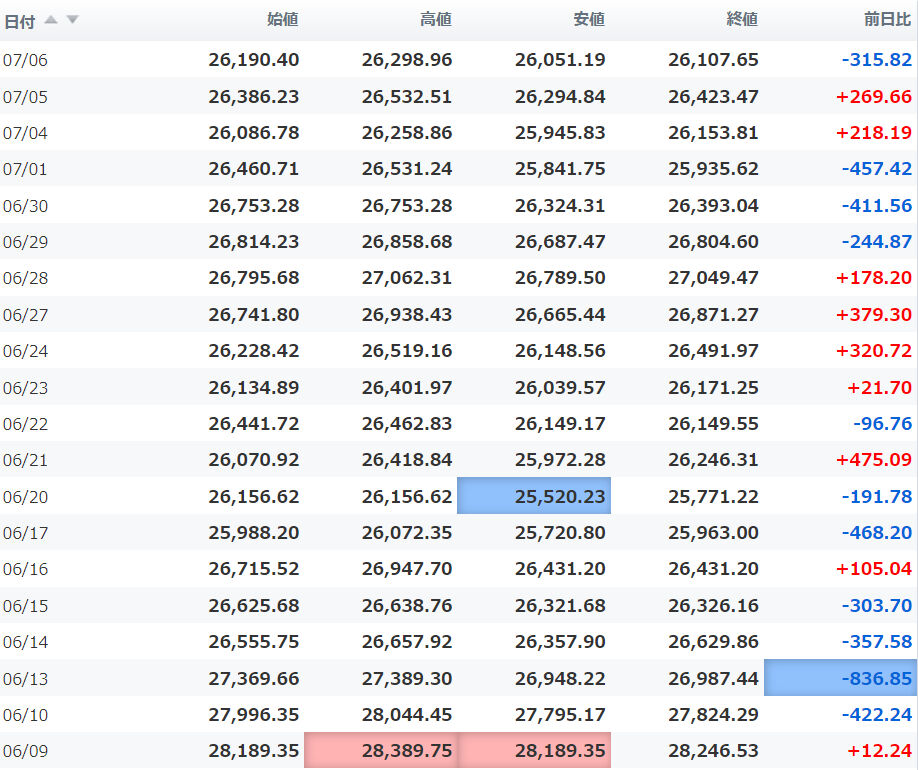Select the change value -315.82

pos(876,60)
